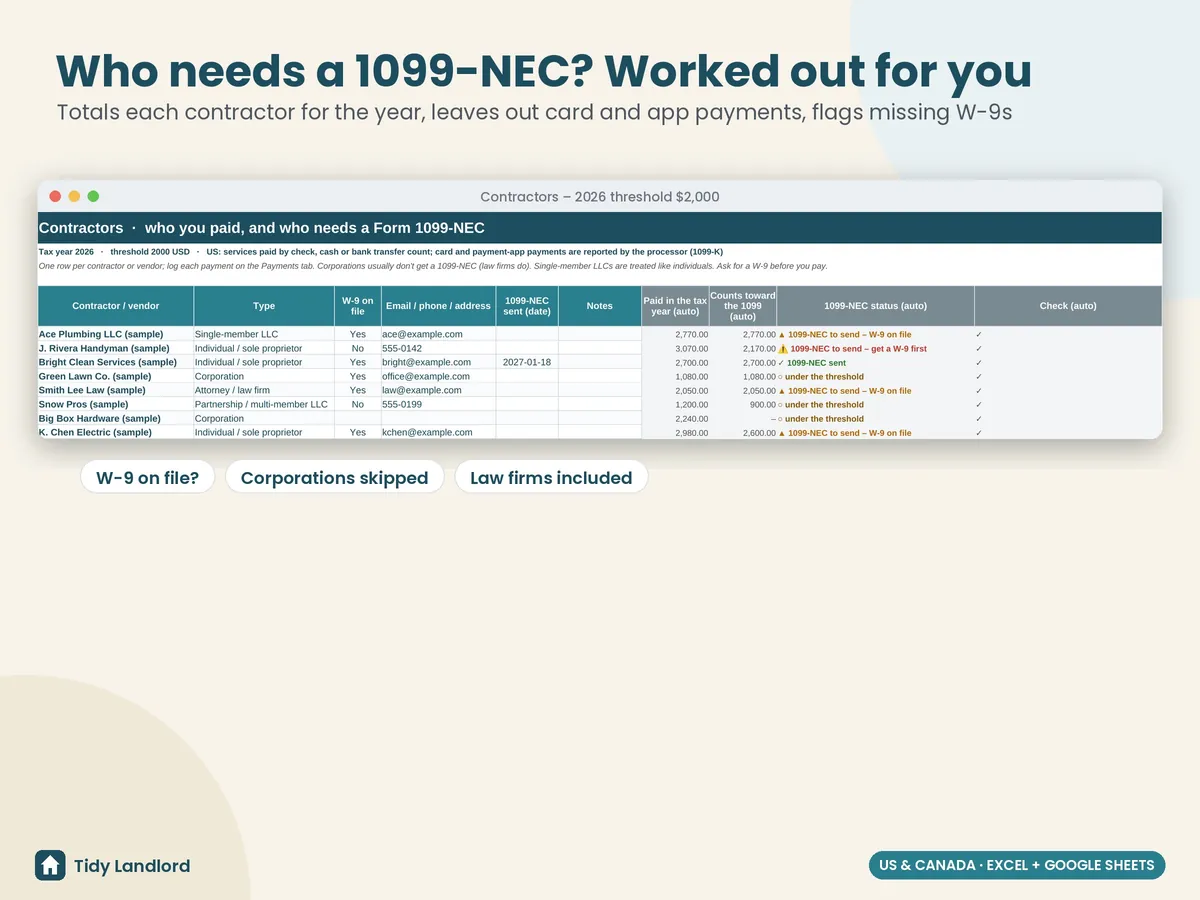Click the "2,170.00" counts-toward cell

tap(743, 349)
